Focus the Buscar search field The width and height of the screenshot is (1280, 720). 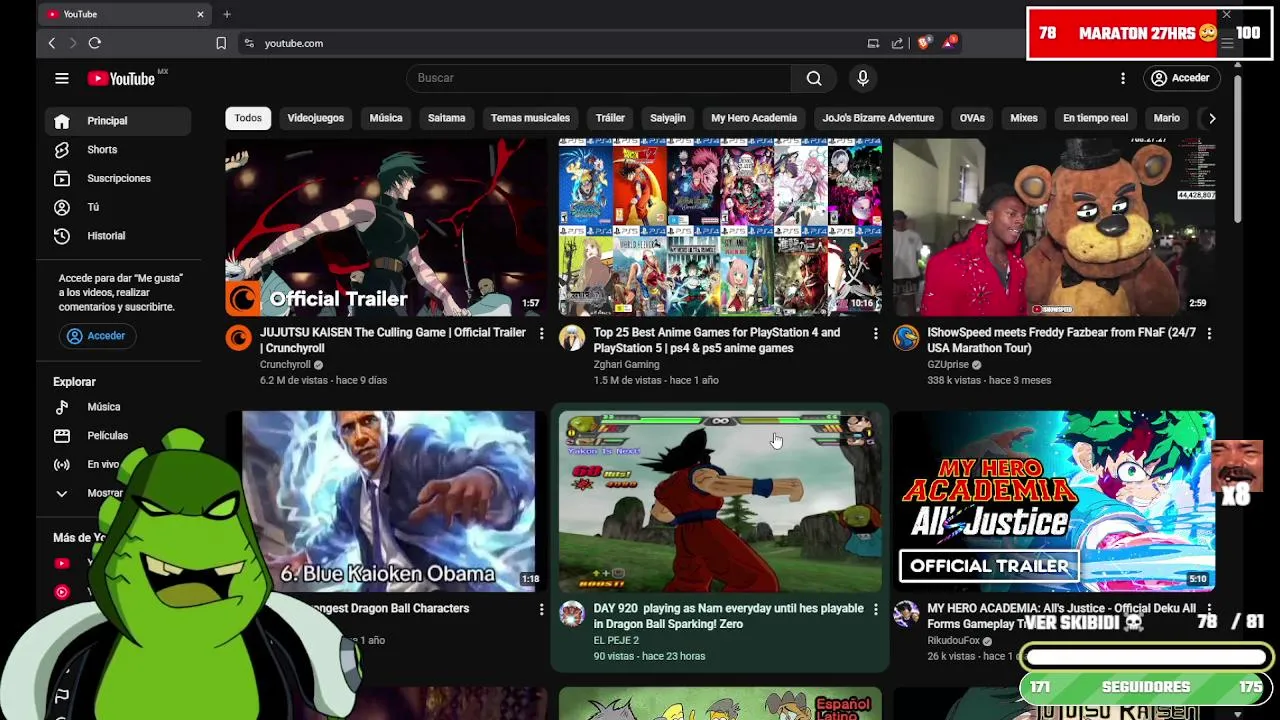pos(599,78)
